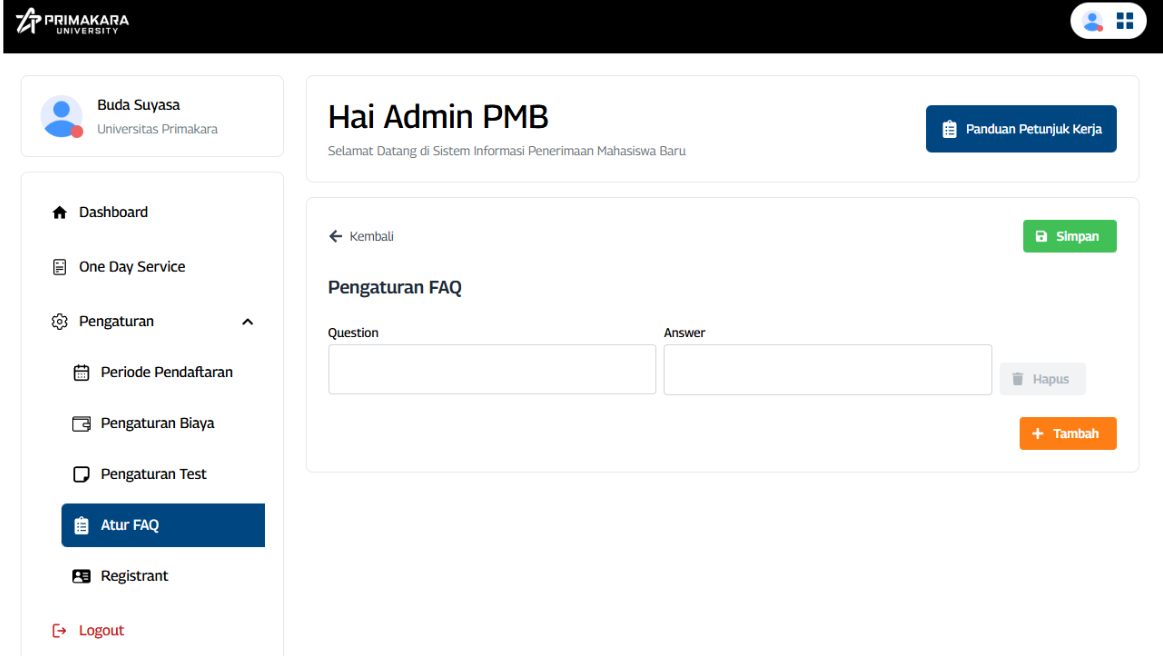Add a new FAQ row with Tambah

pyautogui.click(x=1067, y=434)
